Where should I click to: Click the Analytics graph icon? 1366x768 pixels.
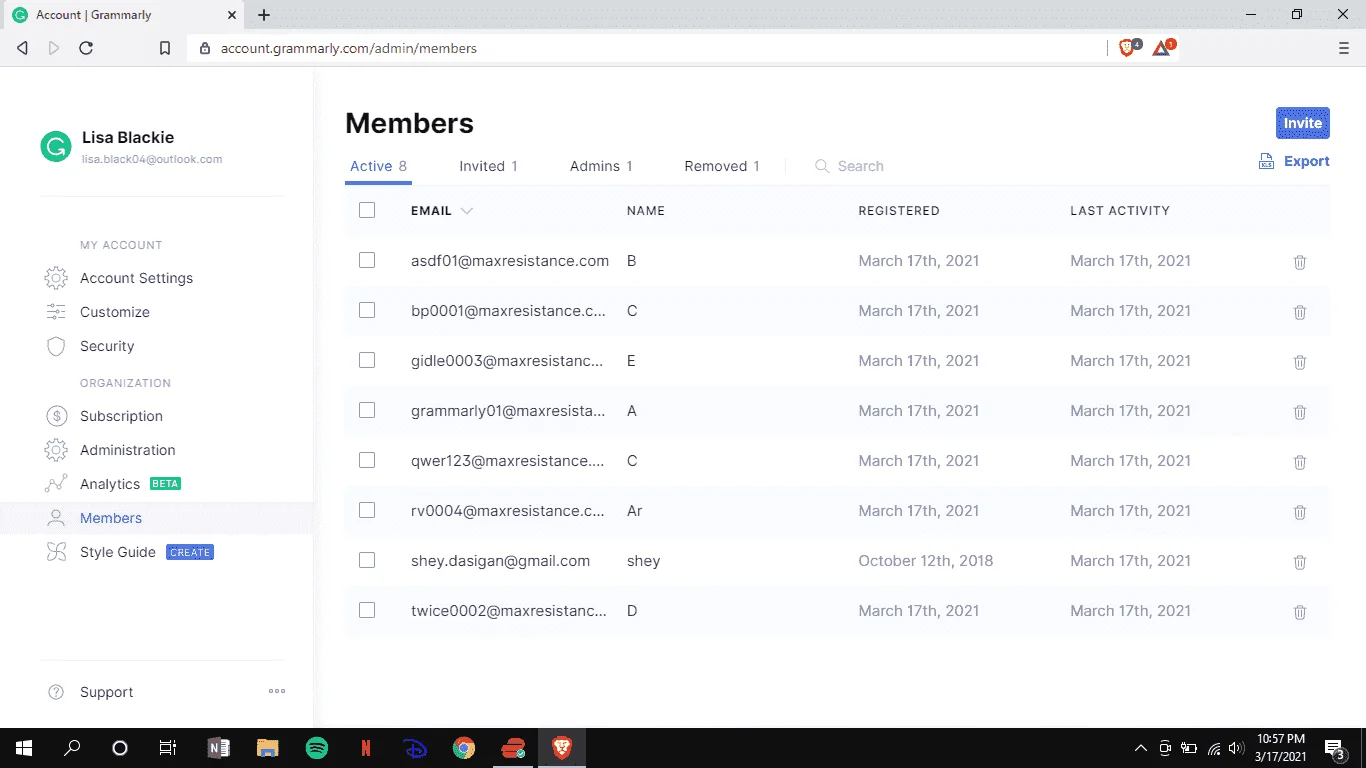coord(56,484)
